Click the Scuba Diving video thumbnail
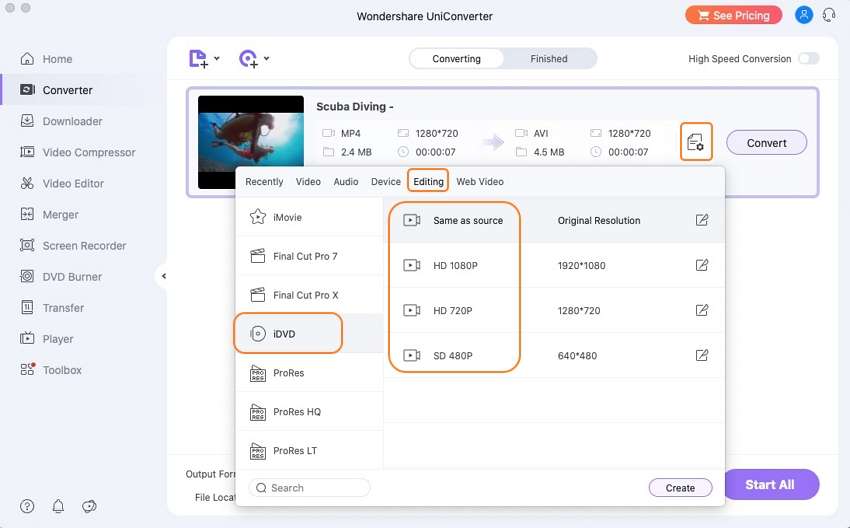 click(250, 142)
